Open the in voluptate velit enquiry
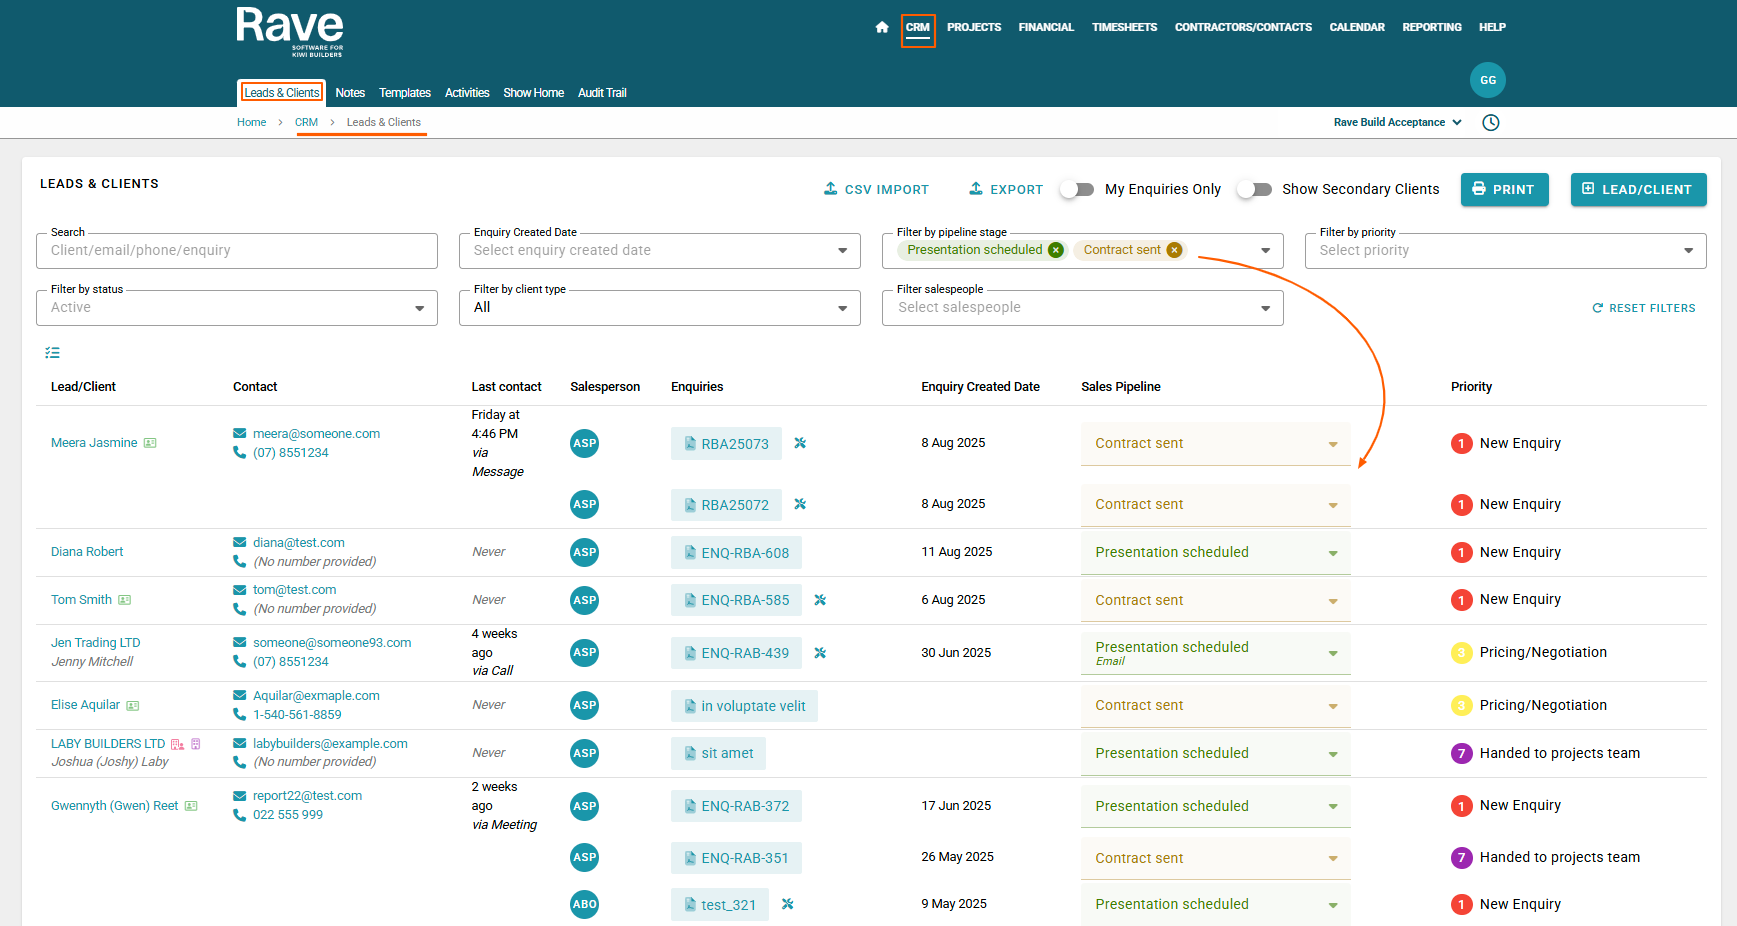Screen dimensions: 1737x926 click(744, 706)
